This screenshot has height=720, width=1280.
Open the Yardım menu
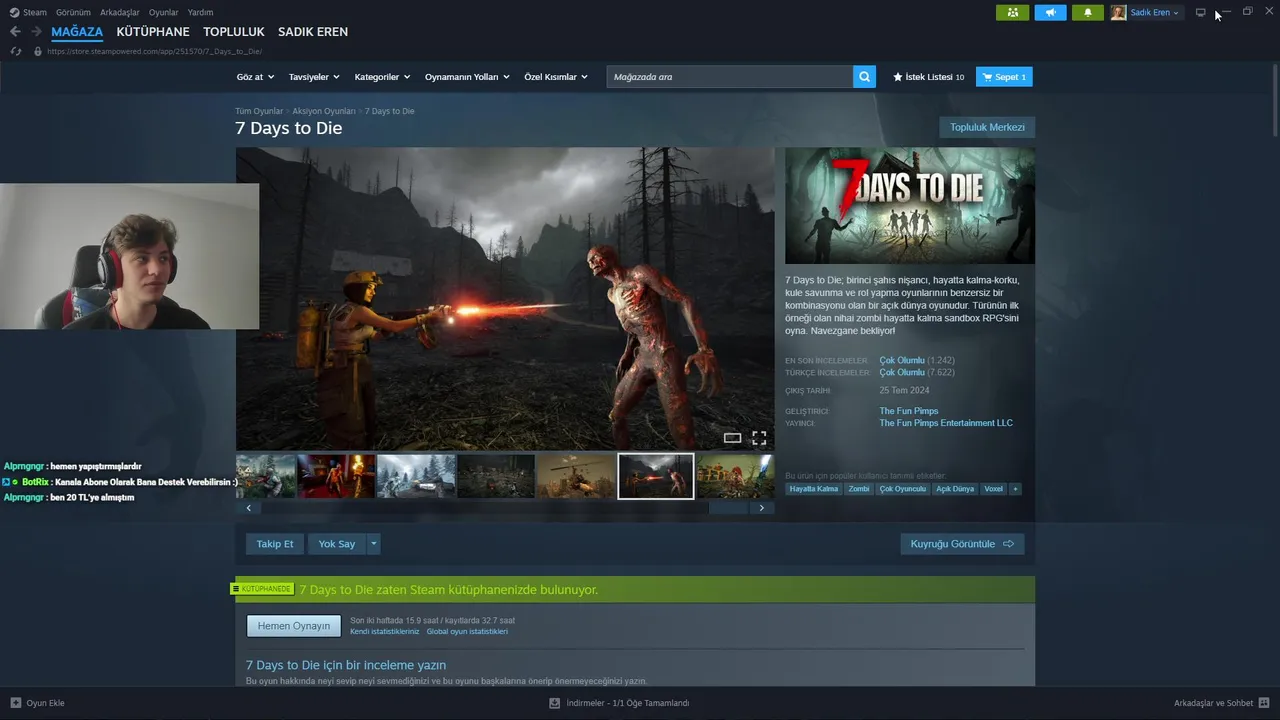(x=200, y=12)
